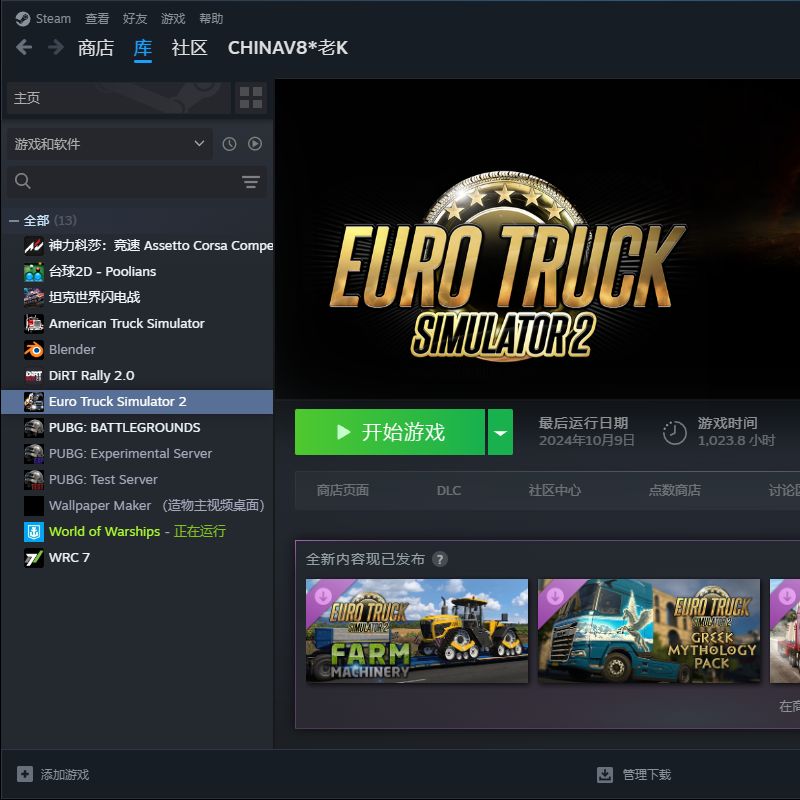Click the 坦克世界闪电战 game icon
This screenshot has width=800, height=800.
point(34,297)
